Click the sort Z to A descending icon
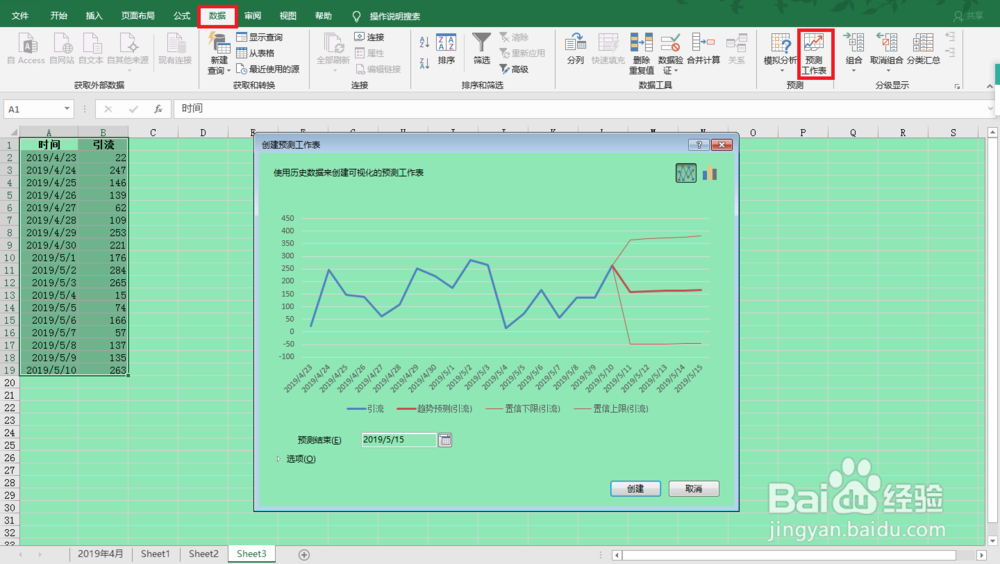The image size is (1000, 564). pos(425,63)
